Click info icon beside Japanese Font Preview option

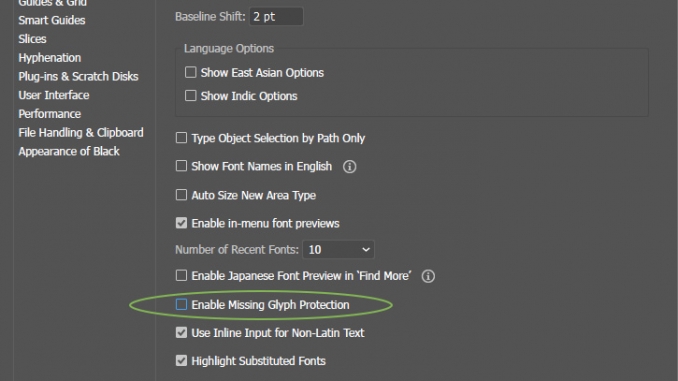tap(428, 276)
